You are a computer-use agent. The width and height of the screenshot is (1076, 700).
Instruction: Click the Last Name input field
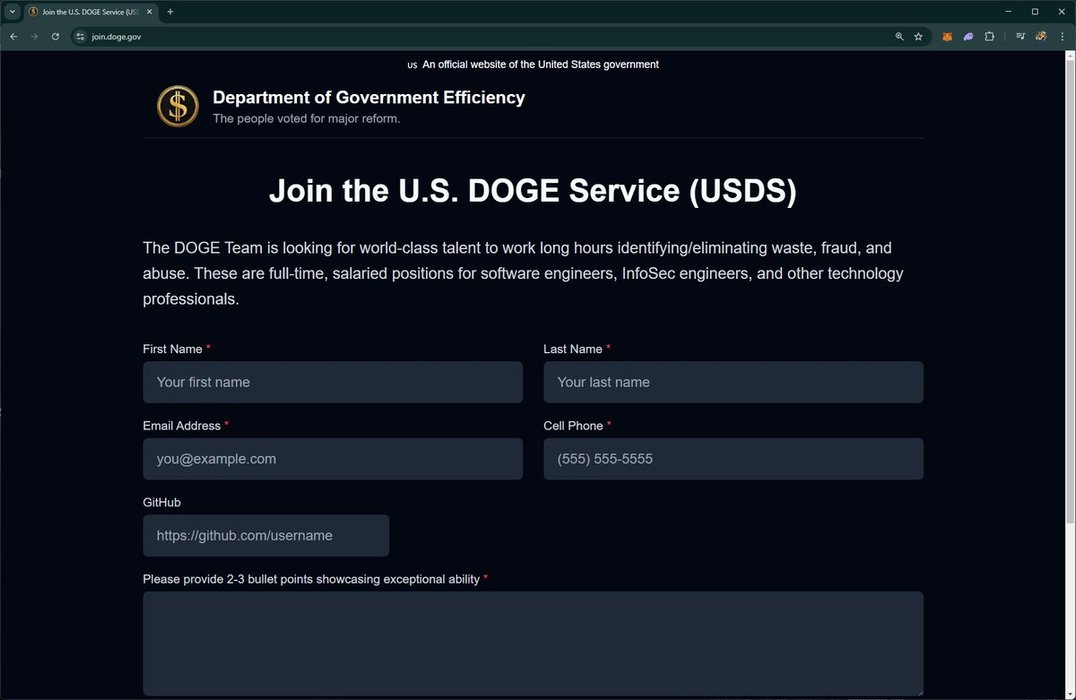pyautogui.click(x=734, y=382)
